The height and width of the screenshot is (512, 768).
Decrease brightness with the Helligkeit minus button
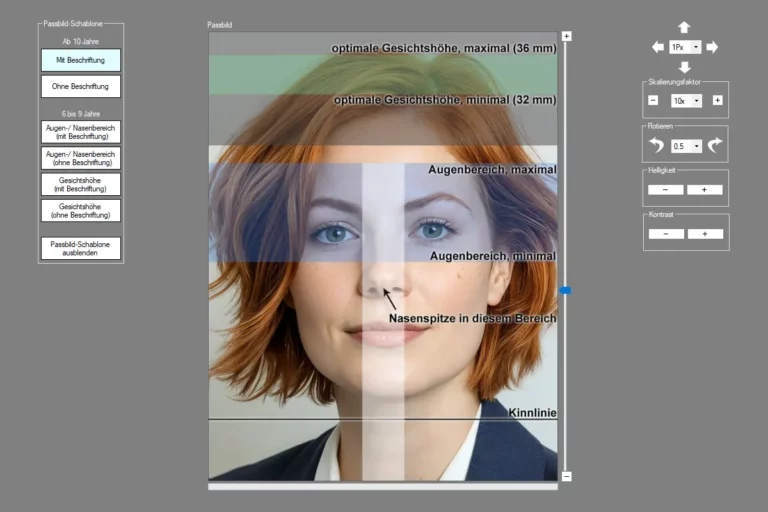(x=665, y=190)
